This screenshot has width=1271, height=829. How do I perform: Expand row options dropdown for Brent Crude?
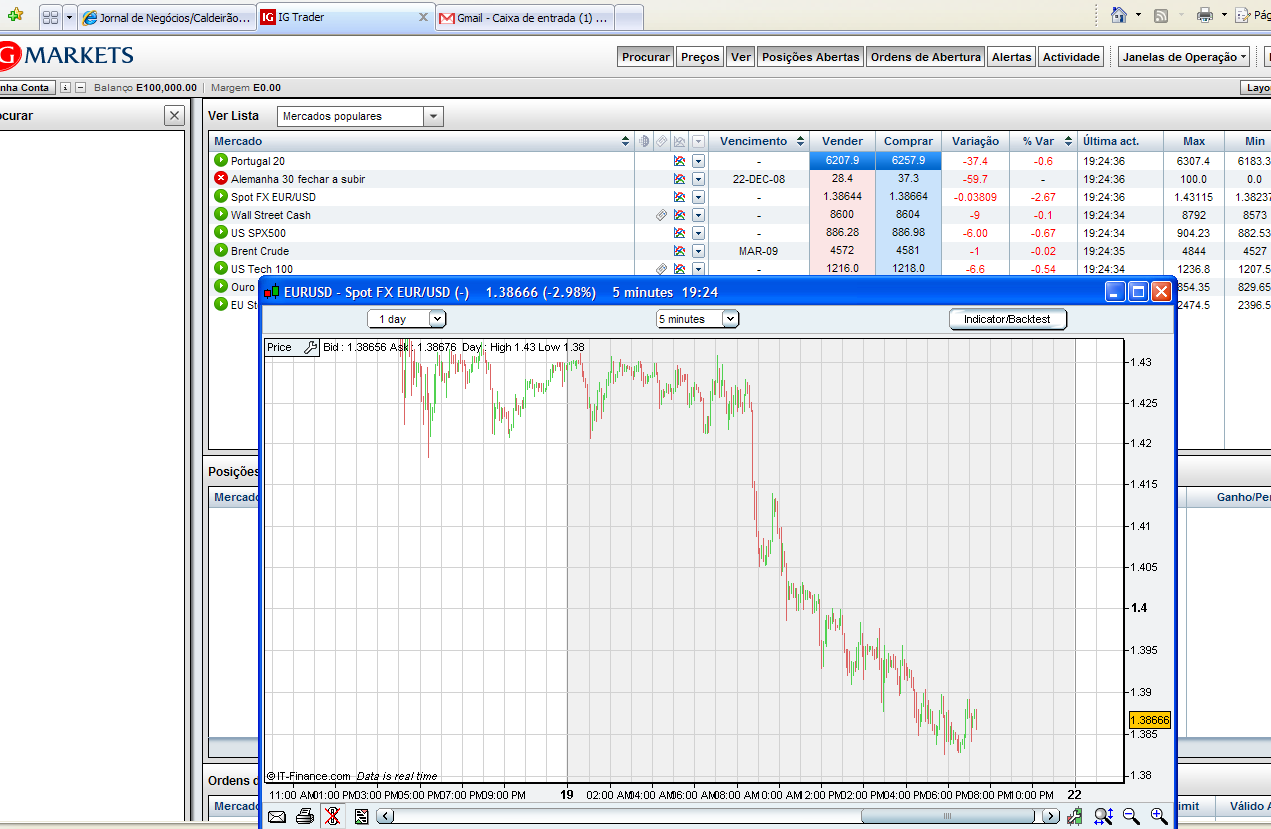tap(698, 251)
